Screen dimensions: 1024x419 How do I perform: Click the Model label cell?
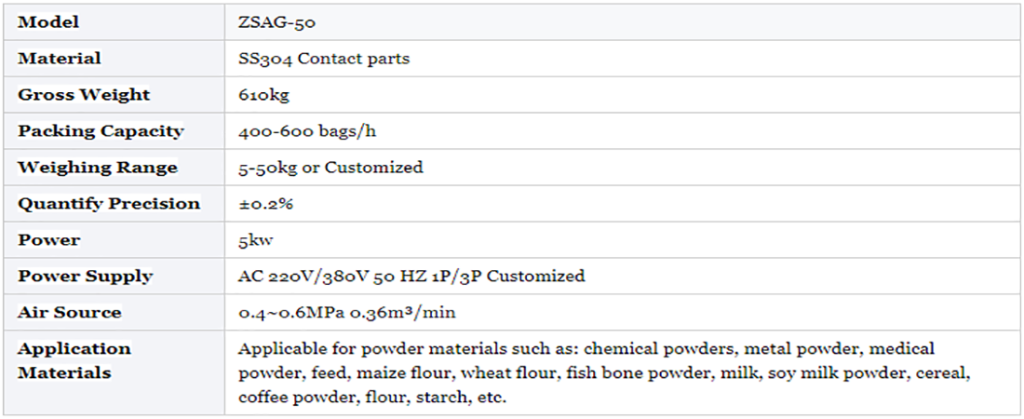click(x=48, y=22)
